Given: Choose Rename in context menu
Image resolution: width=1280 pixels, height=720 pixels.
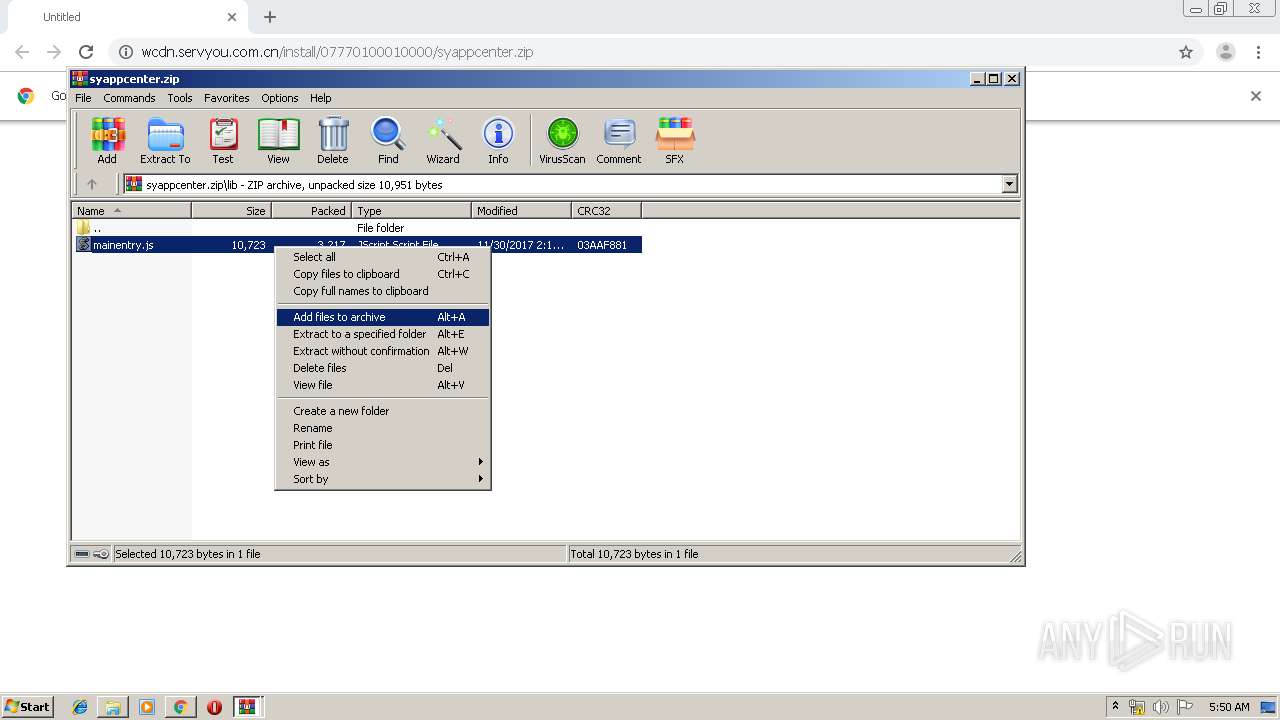Looking at the screenshot, I should (x=383, y=428).
